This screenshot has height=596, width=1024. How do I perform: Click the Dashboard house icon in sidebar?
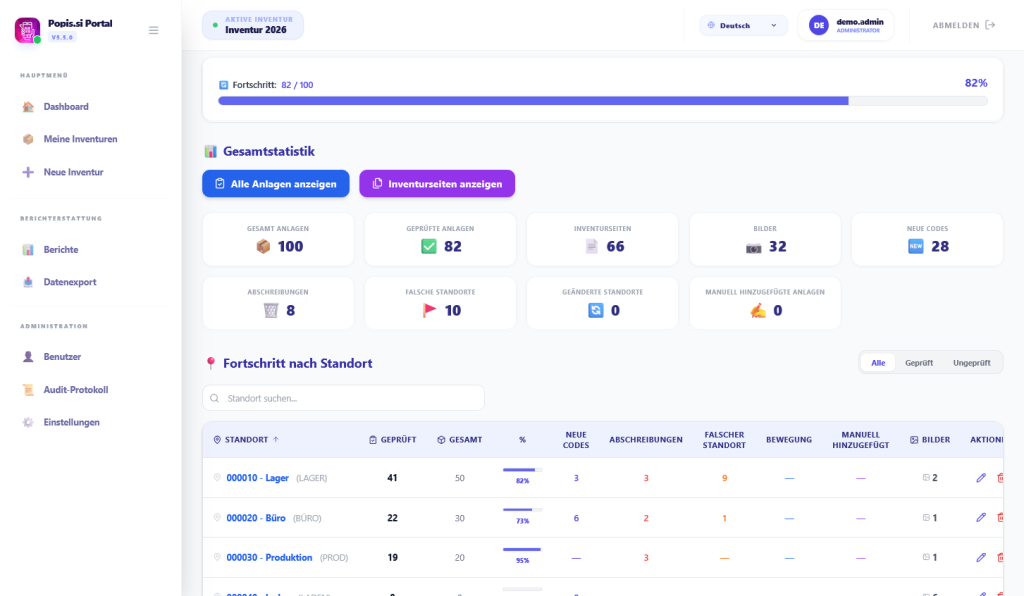(28, 107)
